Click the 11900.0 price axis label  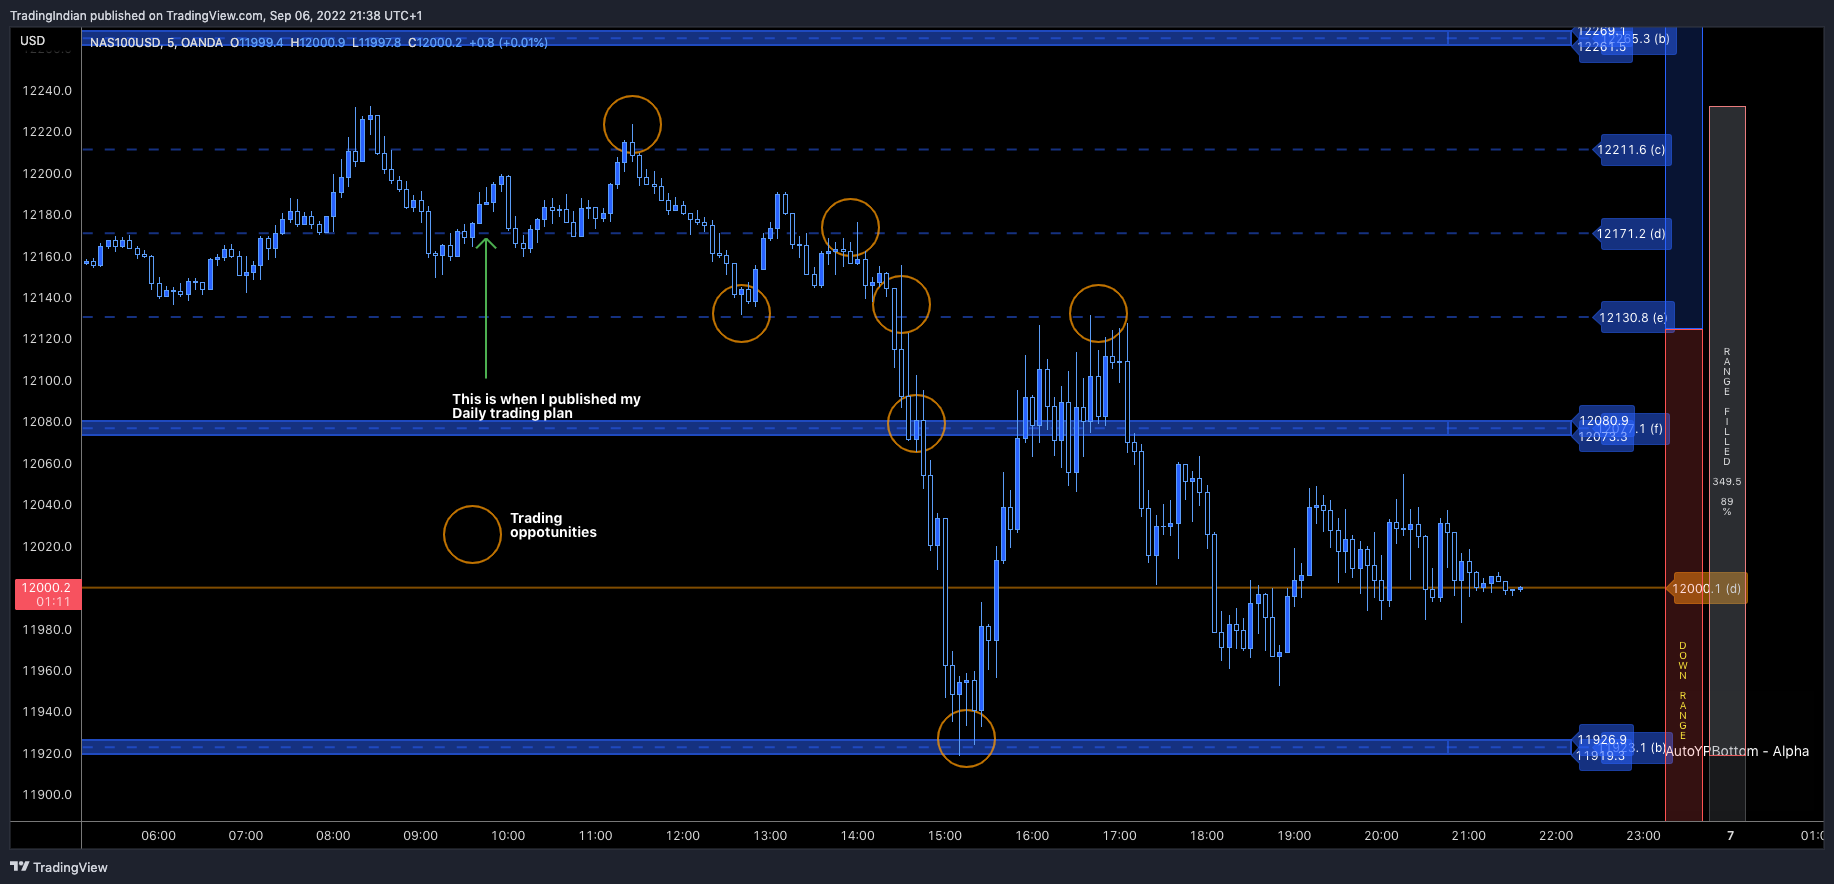point(47,795)
